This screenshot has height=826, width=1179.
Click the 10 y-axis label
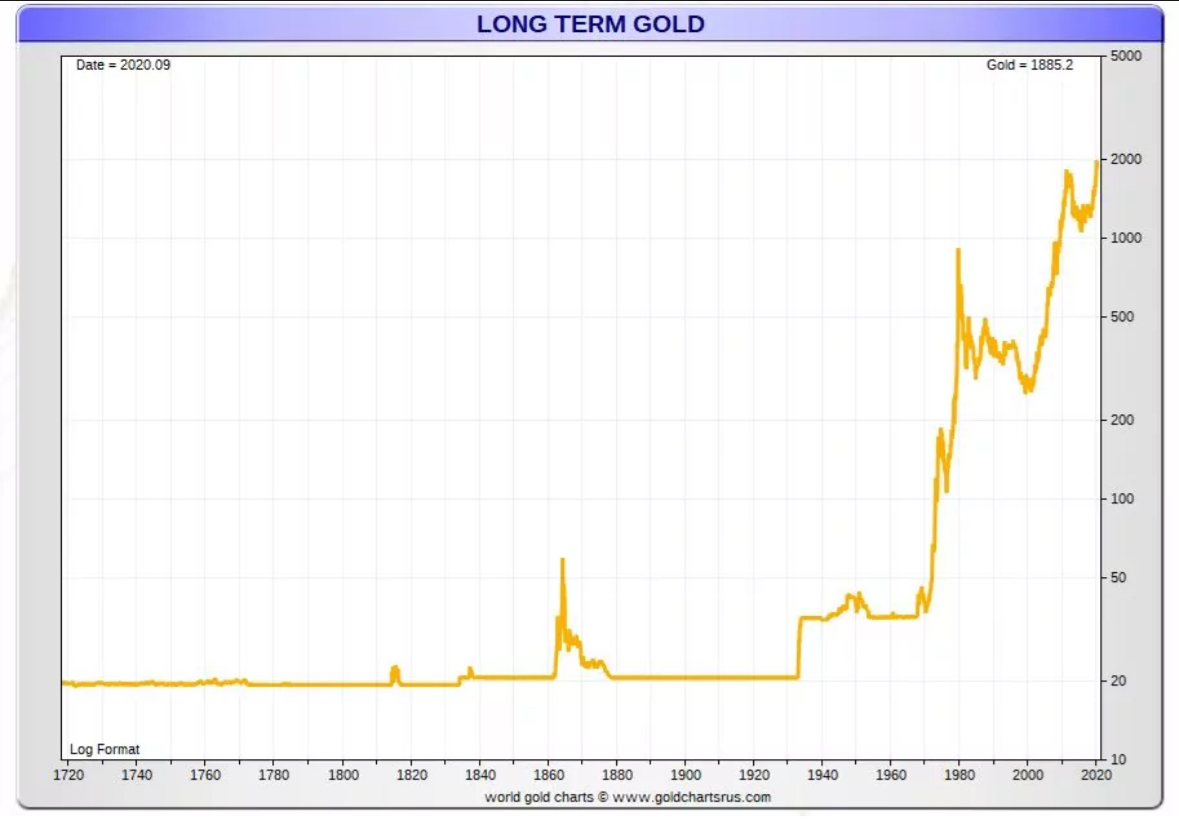1118,759
